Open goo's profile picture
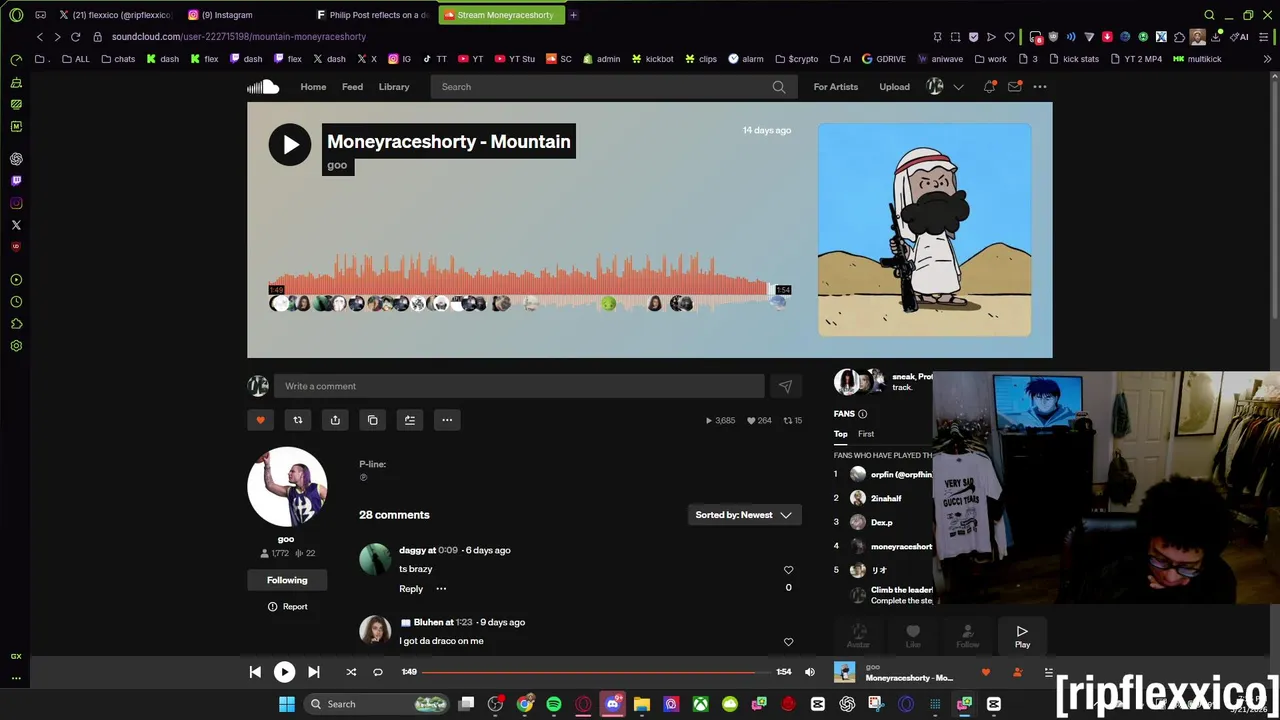Image resolution: width=1280 pixels, height=720 pixels. point(287,487)
